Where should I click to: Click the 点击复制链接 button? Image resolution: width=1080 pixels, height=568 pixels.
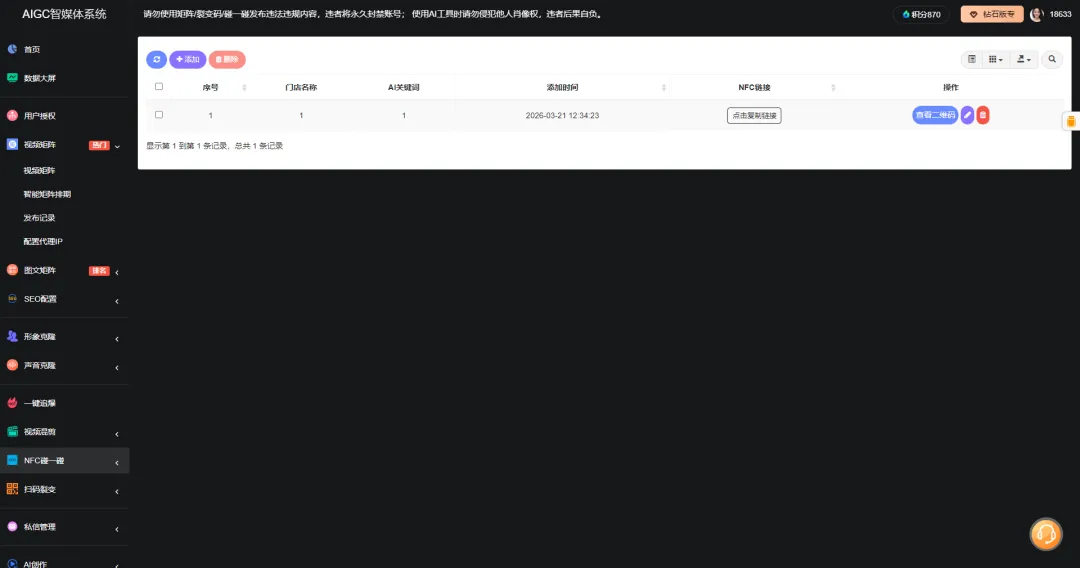click(x=754, y=116)
